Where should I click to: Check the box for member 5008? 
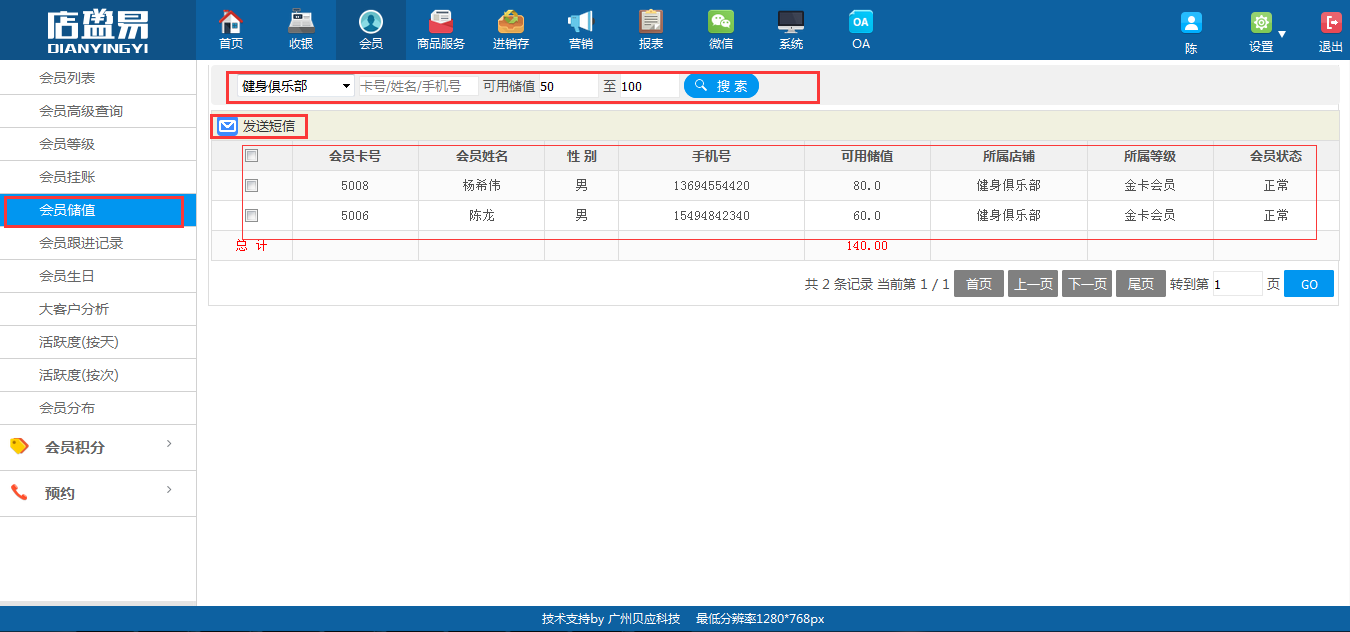click(x=252, y=186)
